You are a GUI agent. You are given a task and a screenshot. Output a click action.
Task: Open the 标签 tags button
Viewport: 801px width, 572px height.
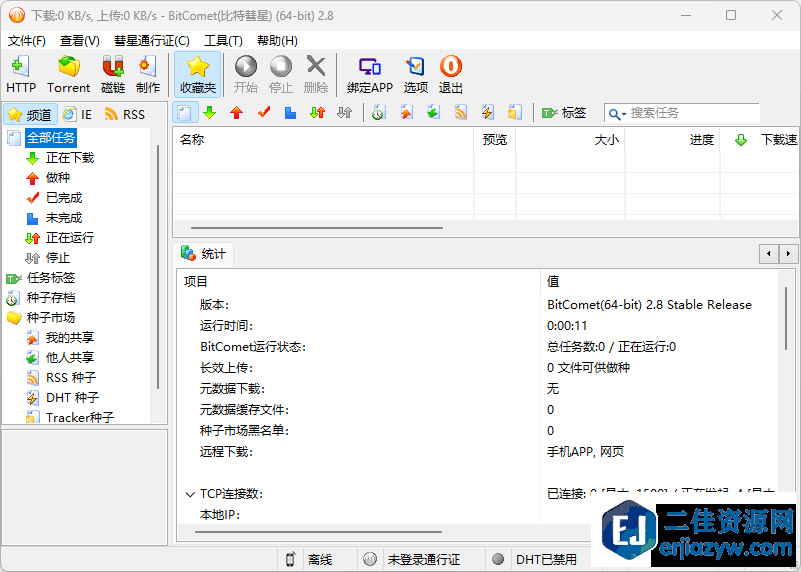tap(563, 113)
